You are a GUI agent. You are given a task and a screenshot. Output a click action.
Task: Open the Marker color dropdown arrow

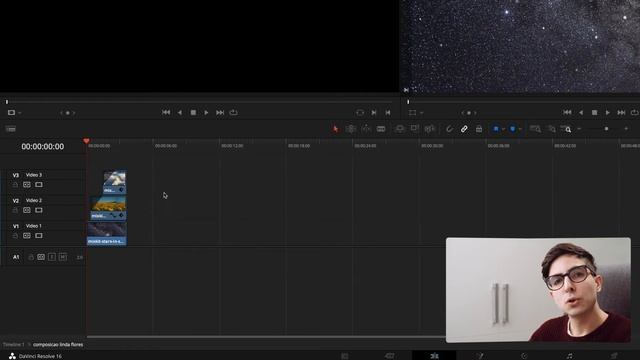pyautogui.click(x=520, y=129)
